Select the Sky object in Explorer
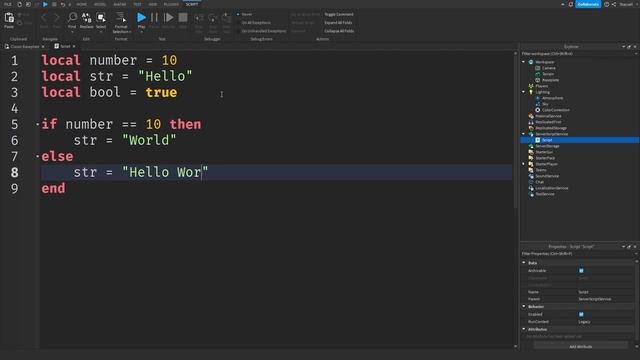The image size is (640, 360). 545,104
